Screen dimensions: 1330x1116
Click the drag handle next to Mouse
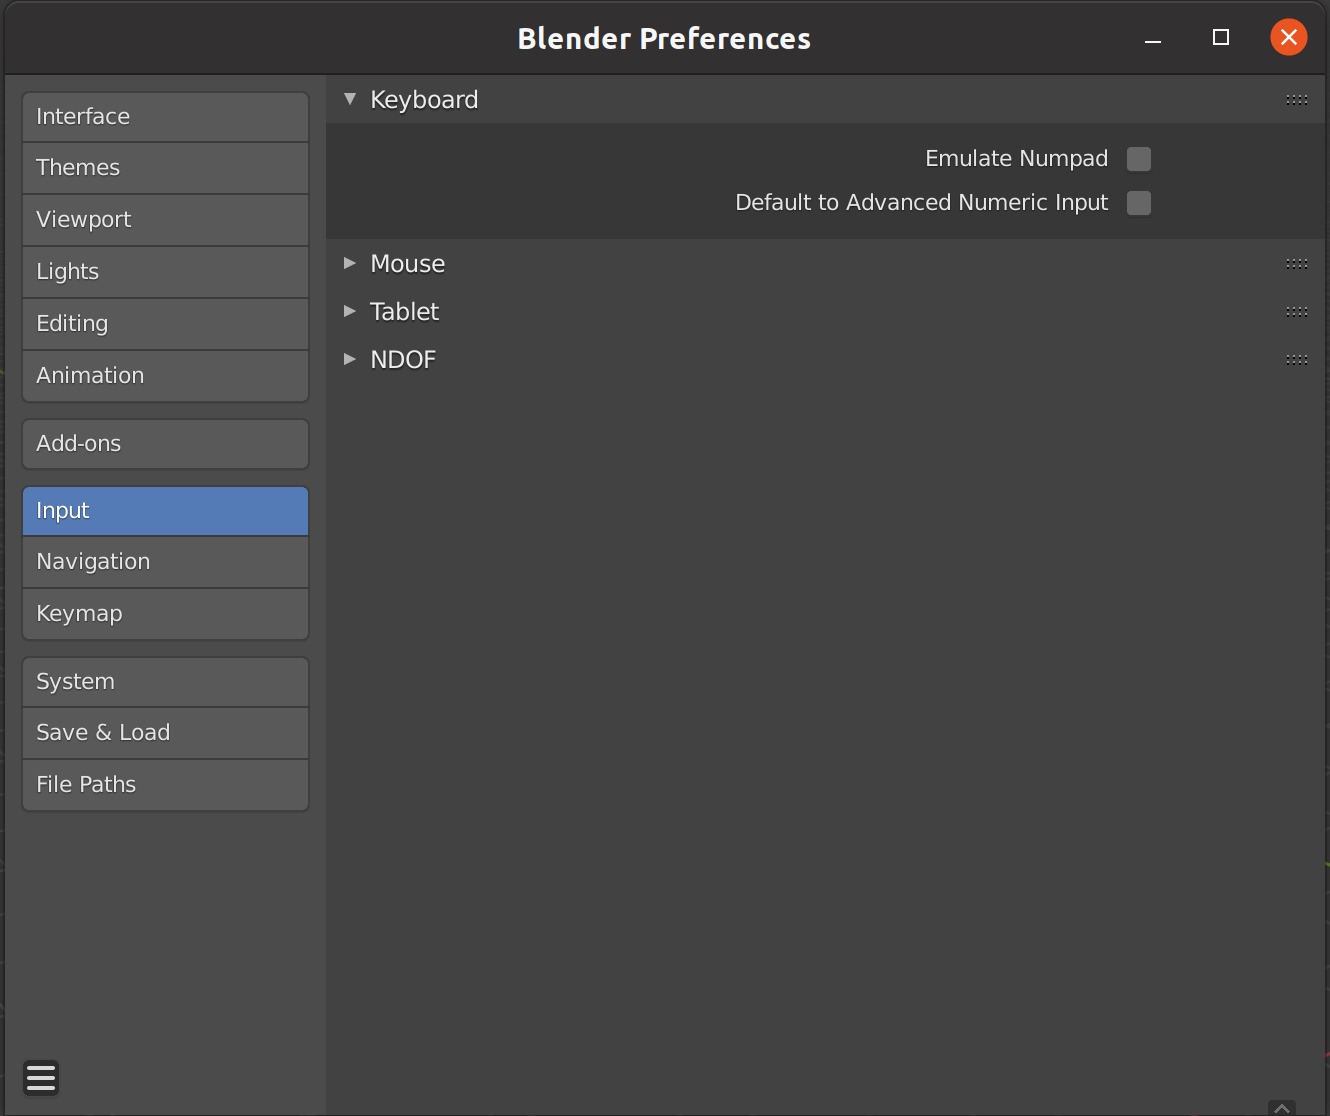click(x=1296, y=263)
